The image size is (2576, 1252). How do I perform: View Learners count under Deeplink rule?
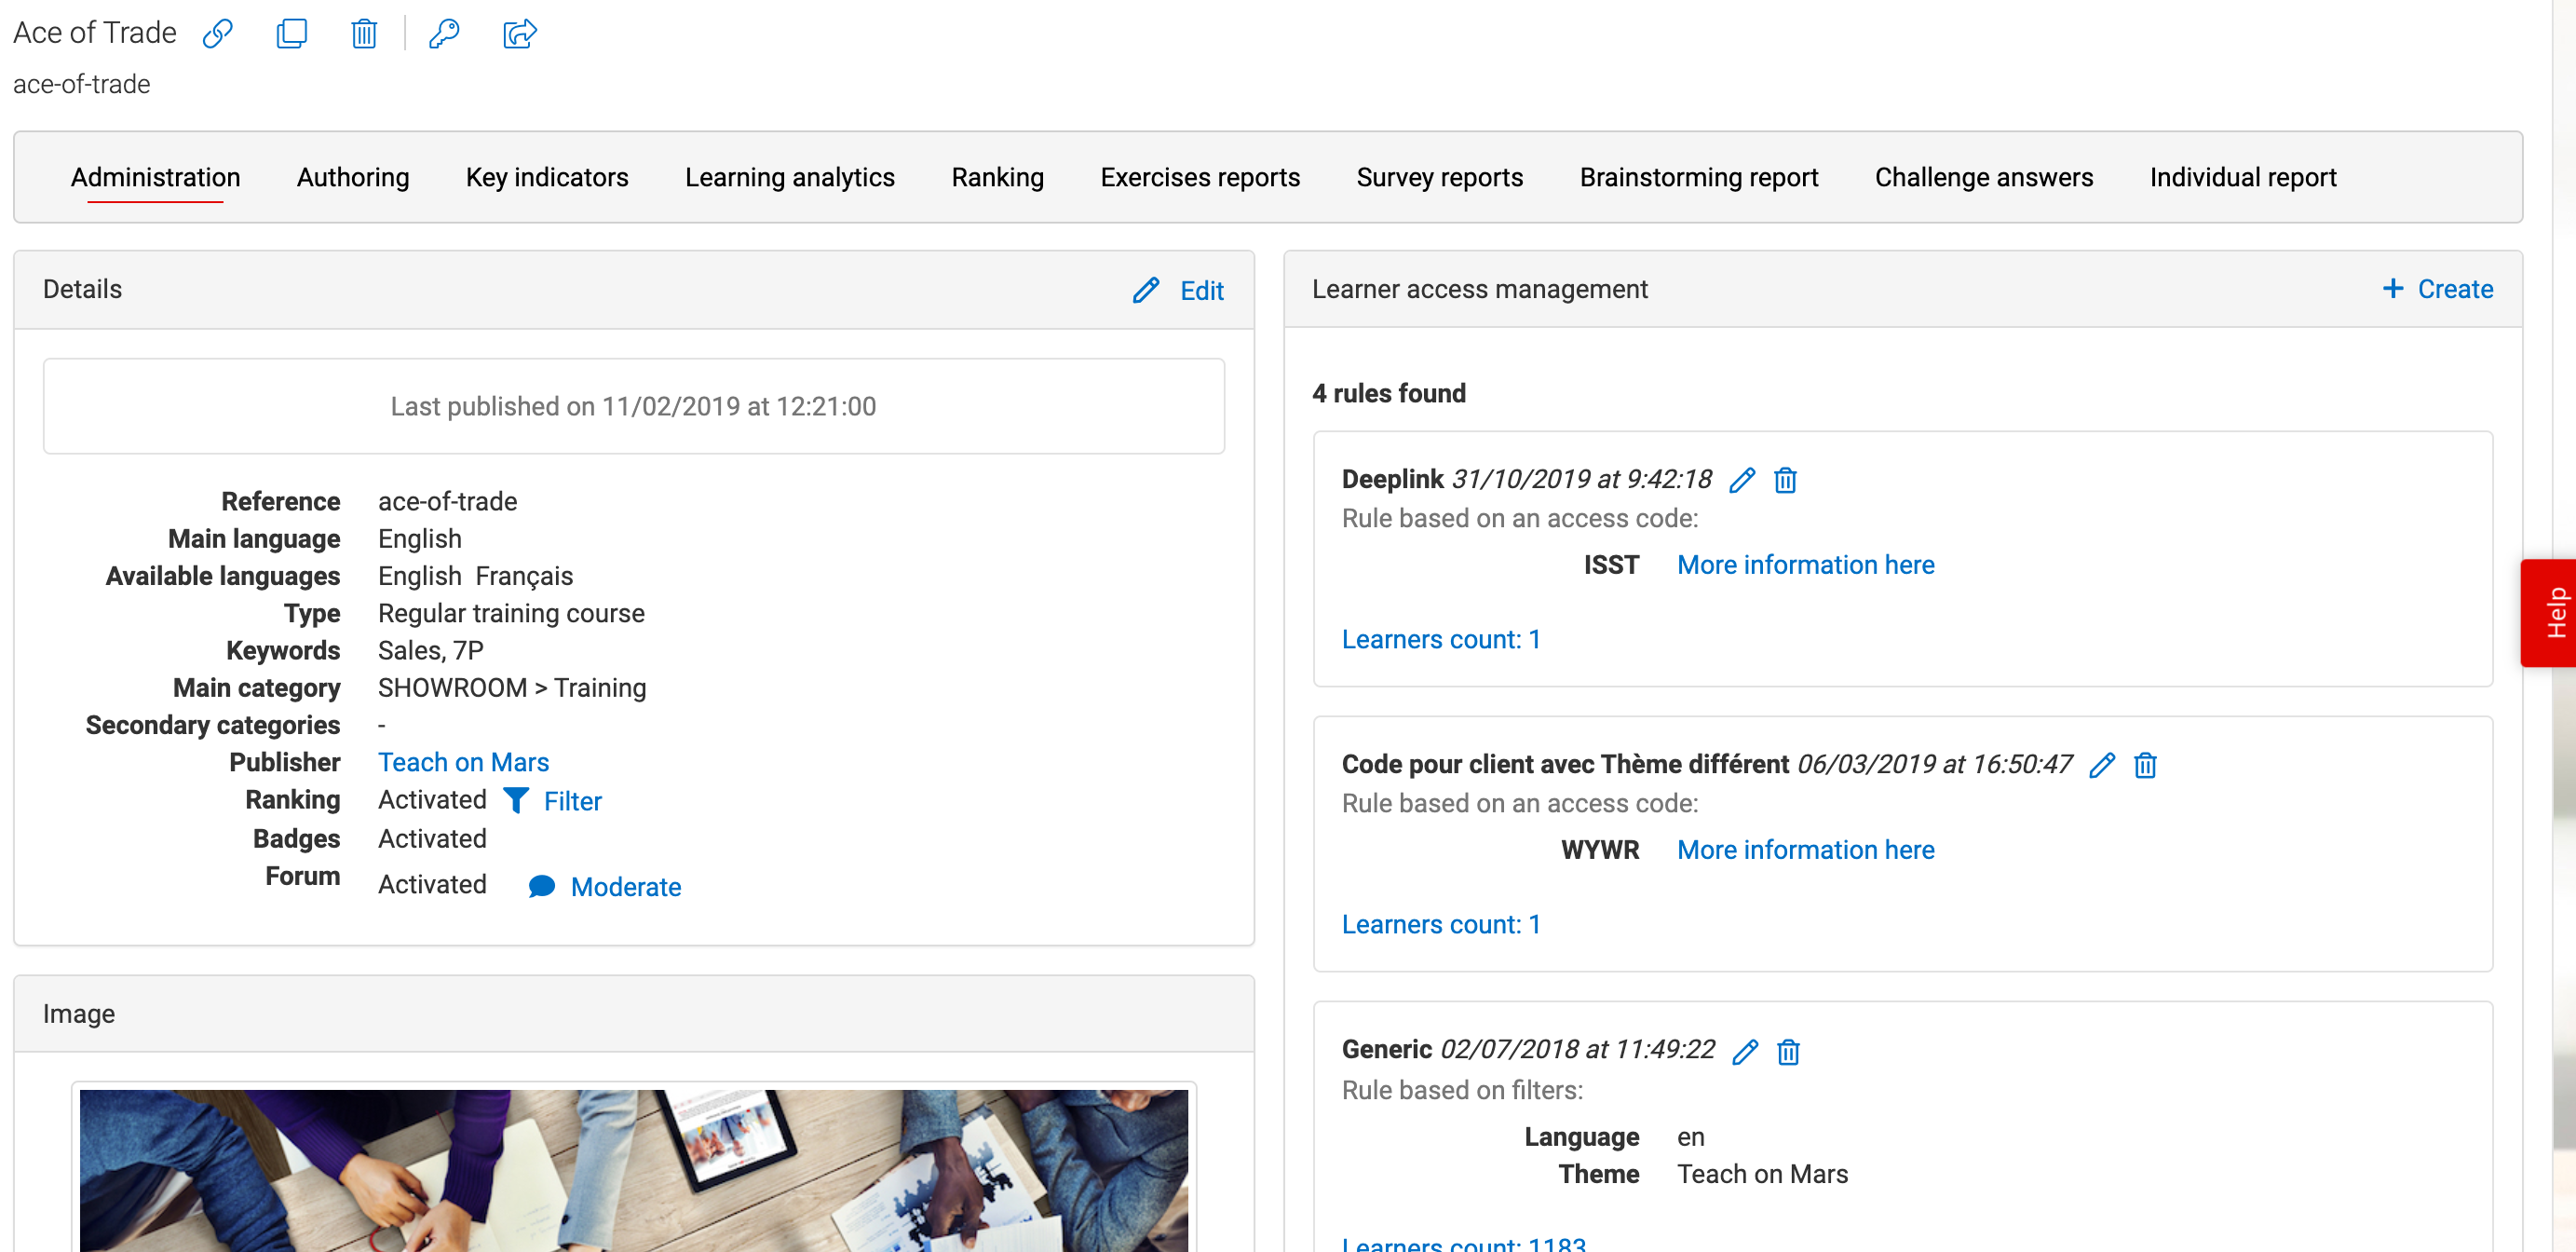point(1441,639)
